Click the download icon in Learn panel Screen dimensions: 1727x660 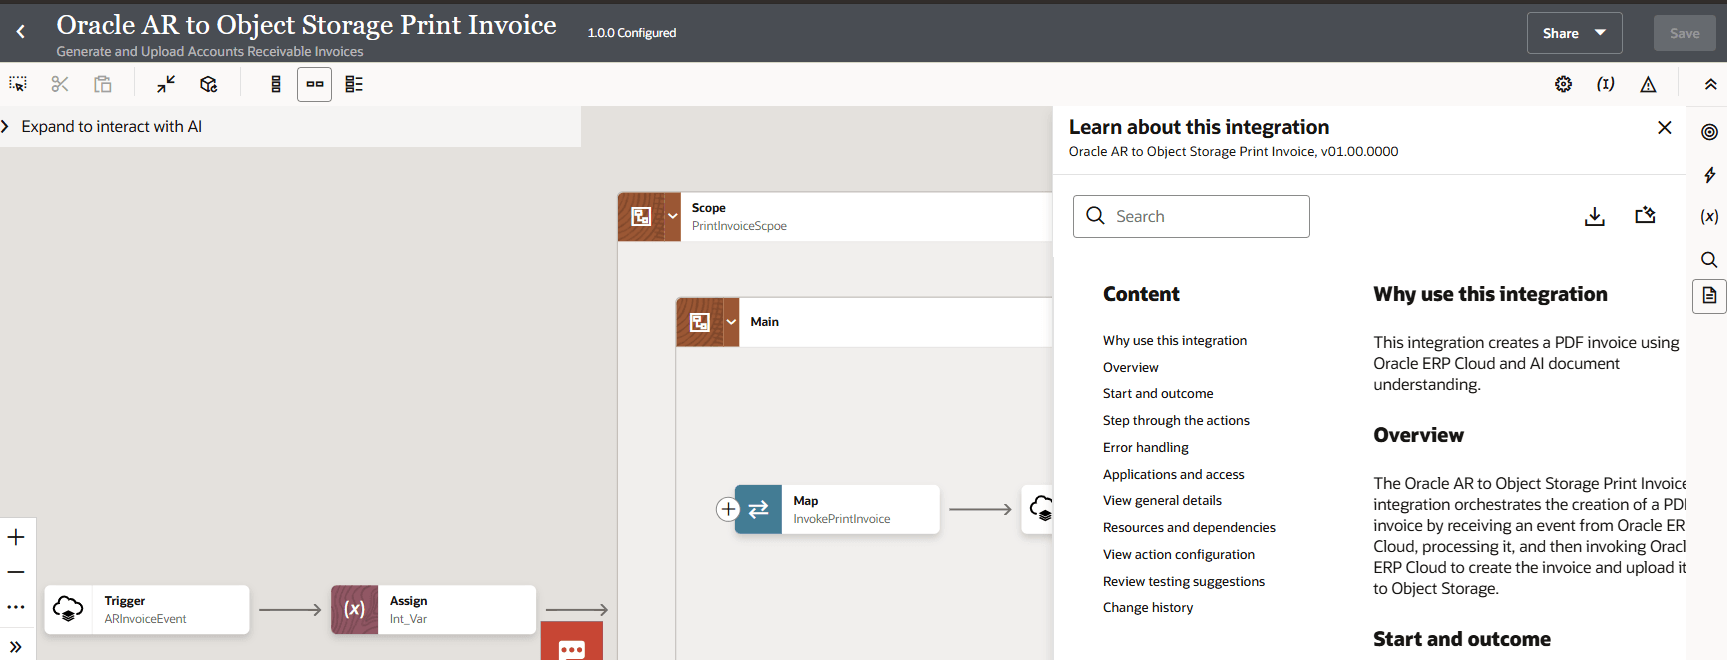[1594, 216]
